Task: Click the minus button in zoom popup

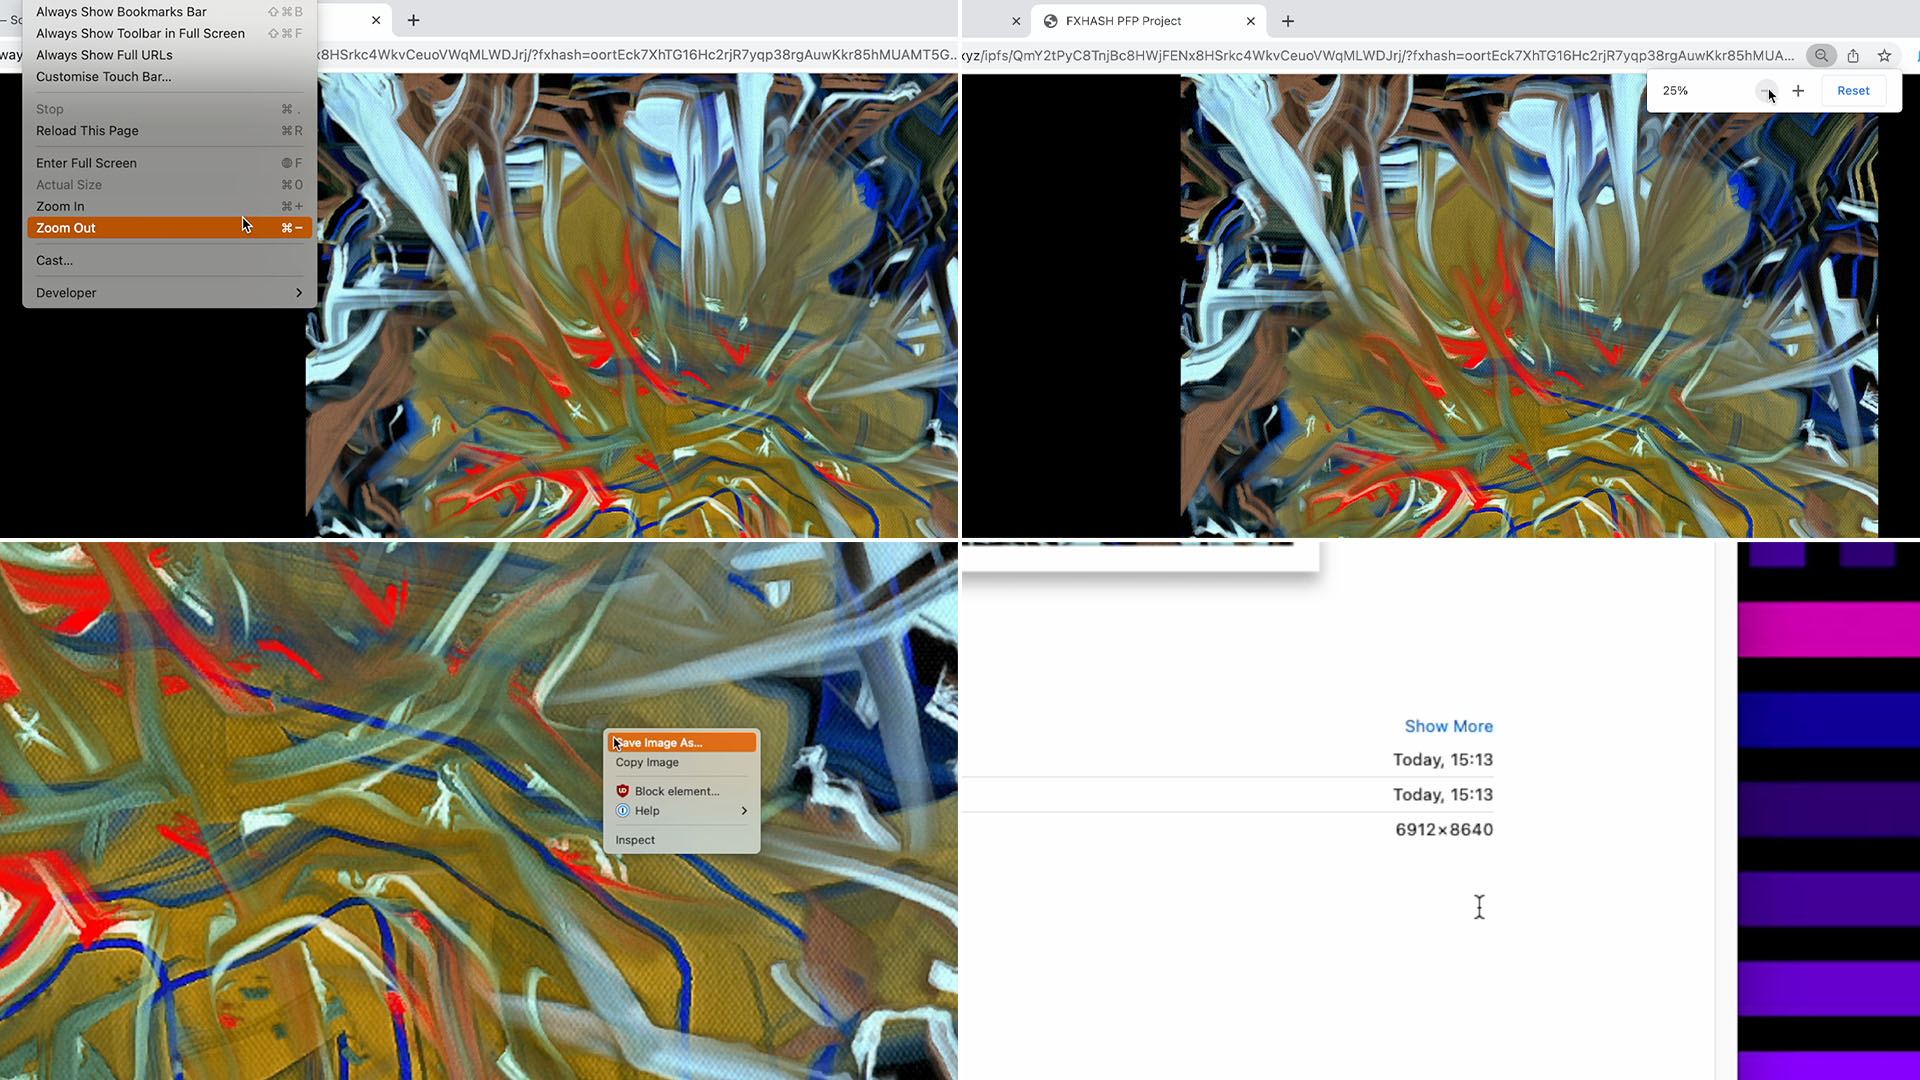Action: click(x=1765, y=91)
